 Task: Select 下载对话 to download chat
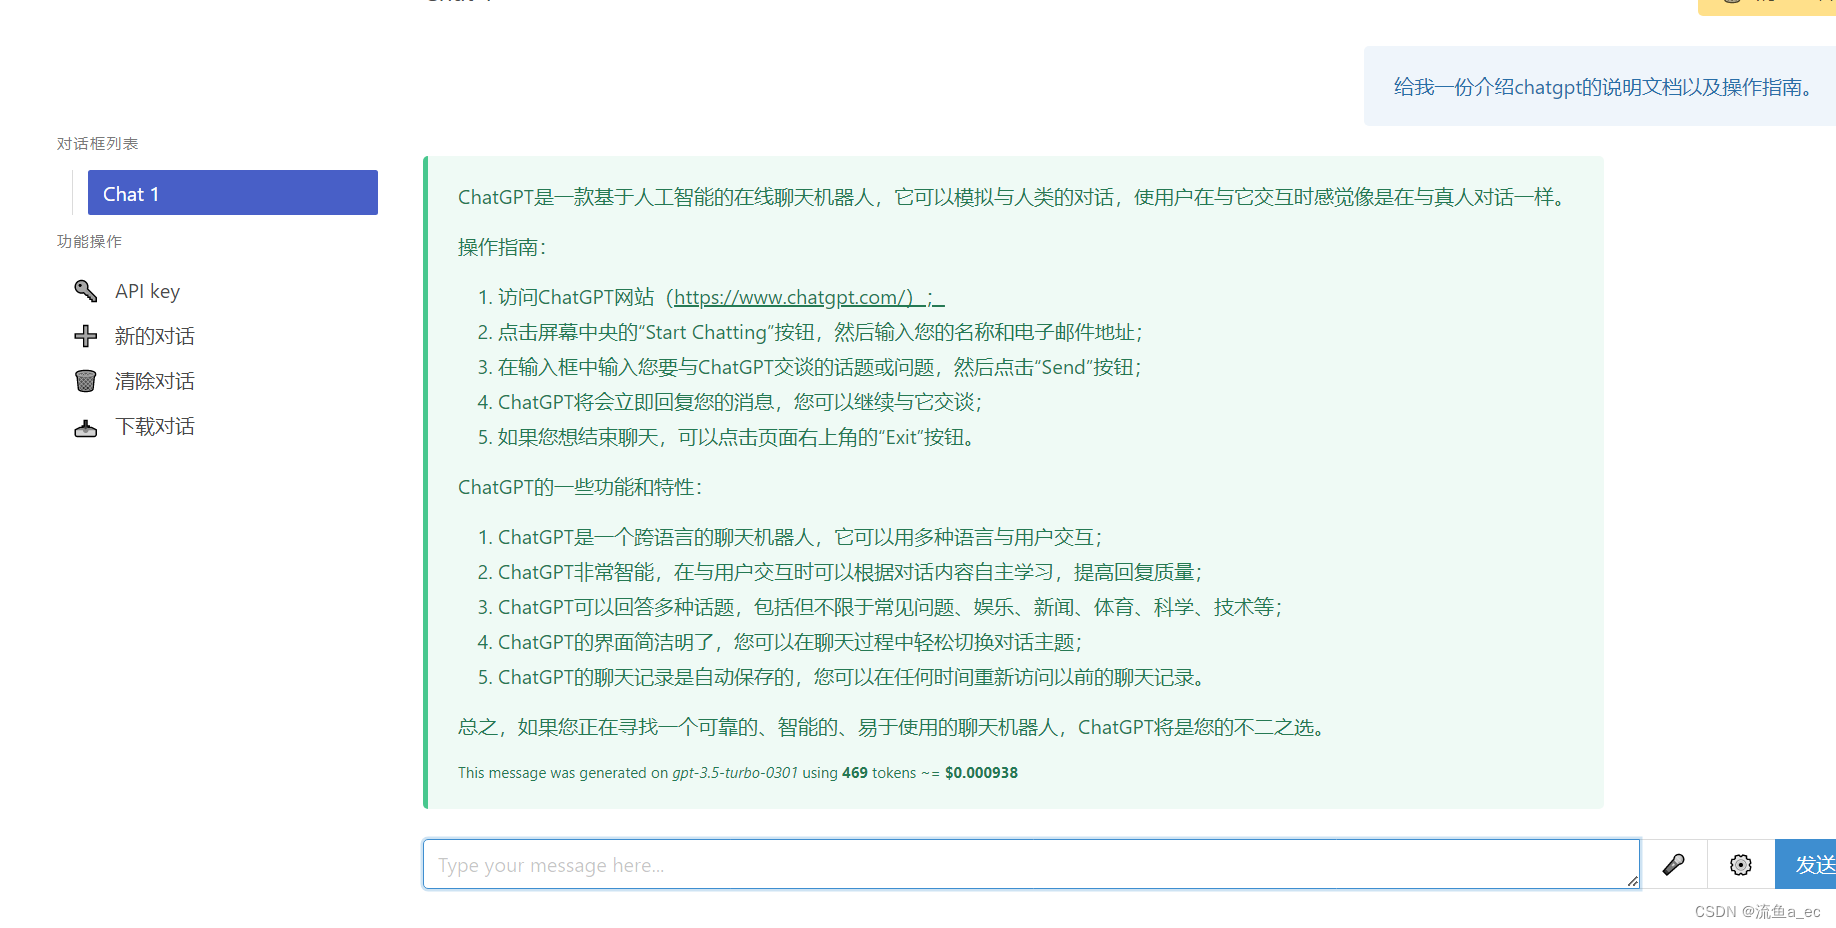pyautogui.click(x=155, y=426)
